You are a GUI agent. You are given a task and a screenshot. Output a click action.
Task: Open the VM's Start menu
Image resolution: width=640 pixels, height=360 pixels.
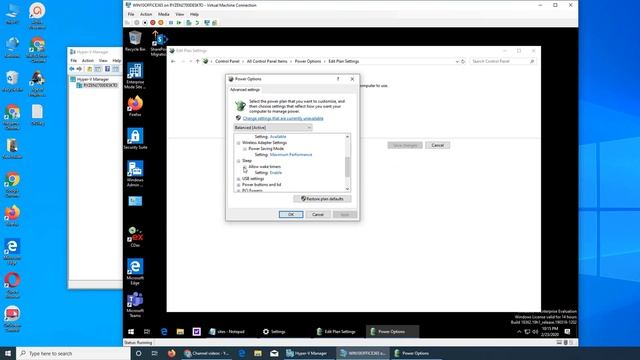click(x=131, y=331)
